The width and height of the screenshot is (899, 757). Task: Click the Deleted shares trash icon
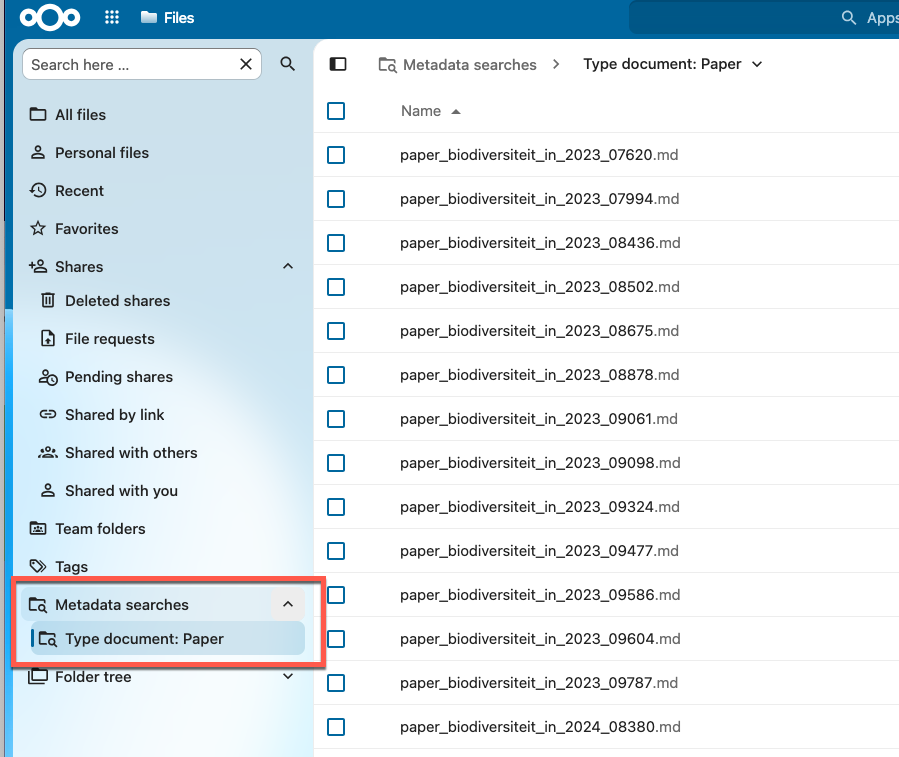coord(48,300)
